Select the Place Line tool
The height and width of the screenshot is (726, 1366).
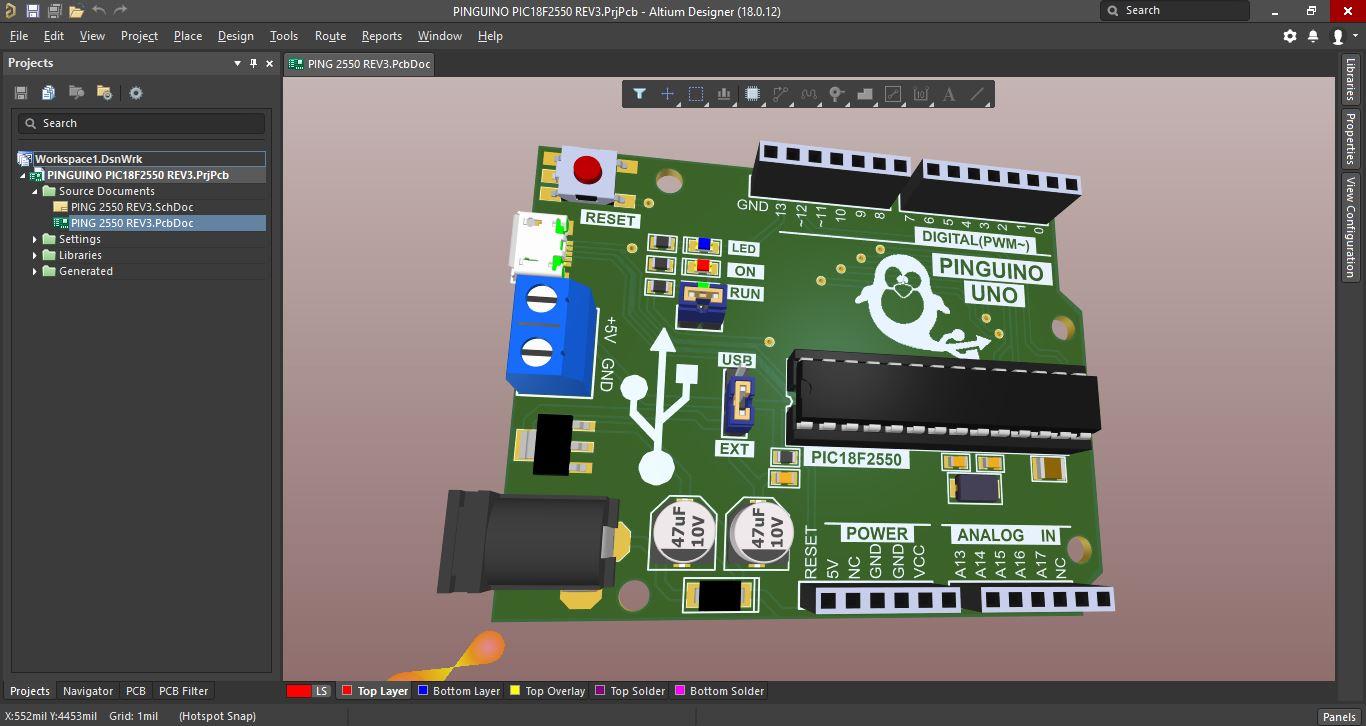[x=978, y=94]
